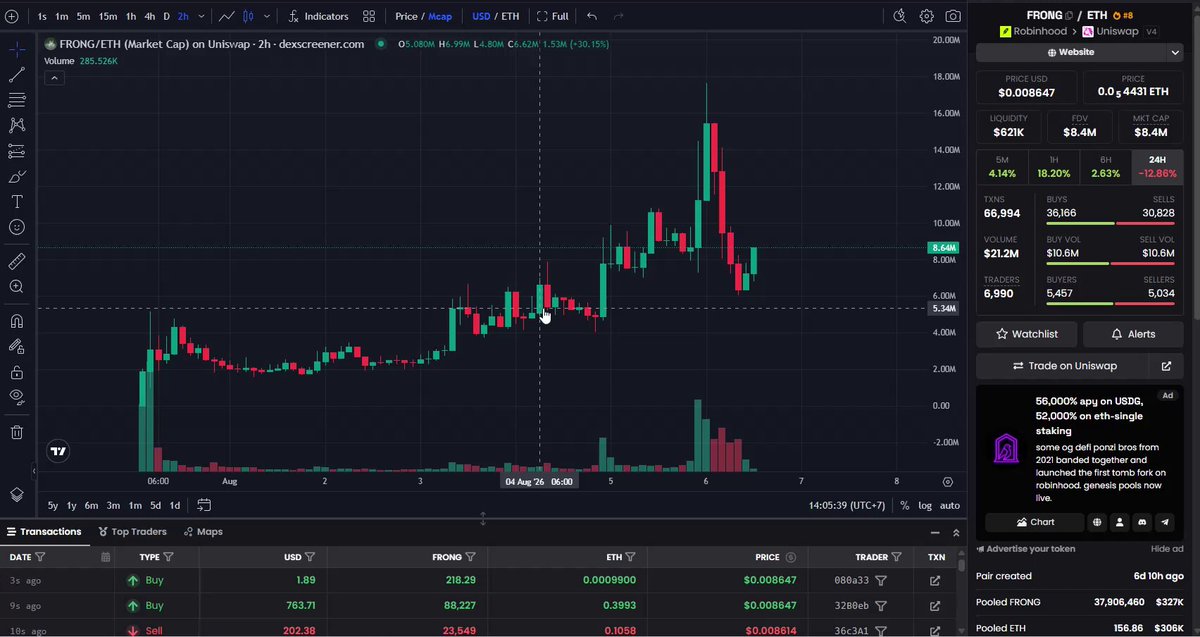Switch chart denomination to ETH

pyautogui.click(x=510, y=16)
